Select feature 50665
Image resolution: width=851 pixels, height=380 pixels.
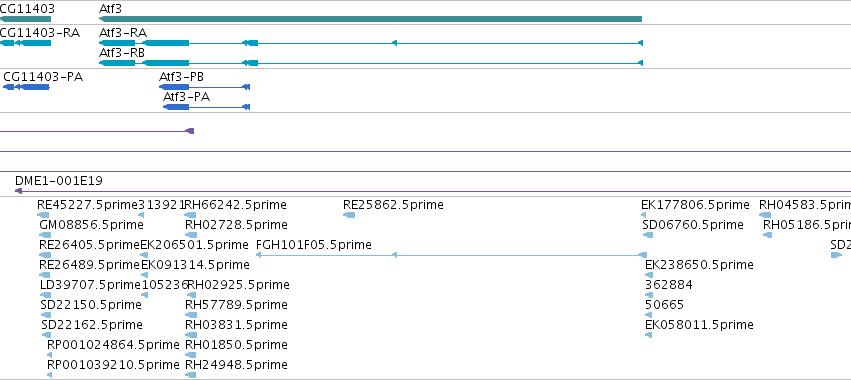click(x=664, y=305)
